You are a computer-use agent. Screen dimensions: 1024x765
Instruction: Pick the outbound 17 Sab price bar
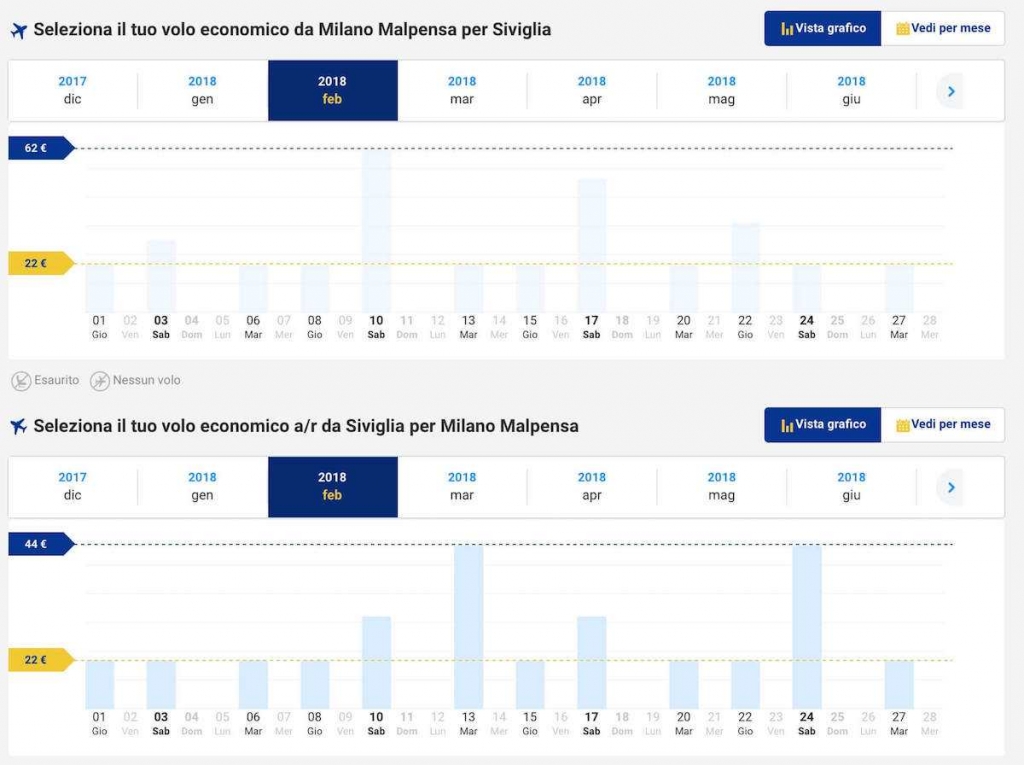[x=592, y=245]
